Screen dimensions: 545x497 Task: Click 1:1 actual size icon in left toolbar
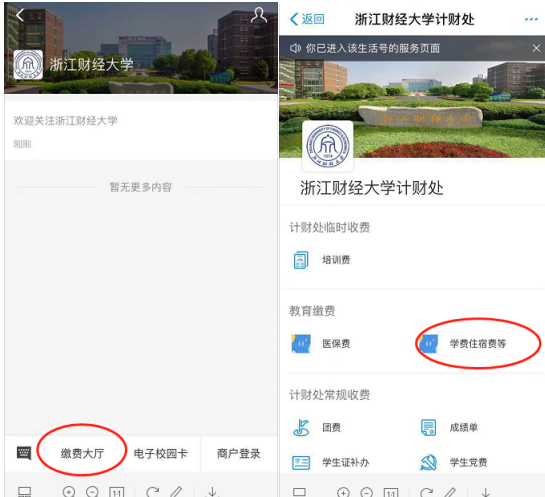pyautogui.click(x=116, y=492)
